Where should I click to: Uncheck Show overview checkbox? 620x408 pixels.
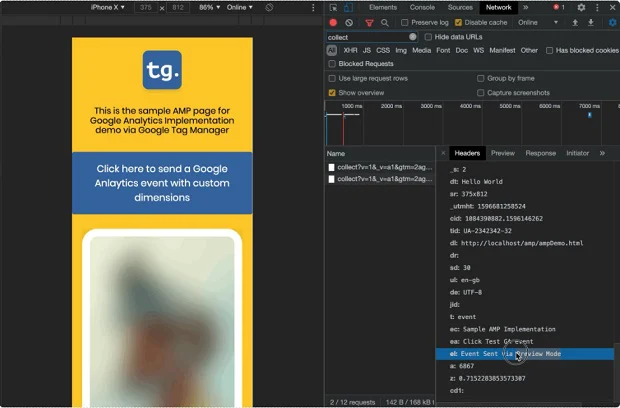(332, 93)
